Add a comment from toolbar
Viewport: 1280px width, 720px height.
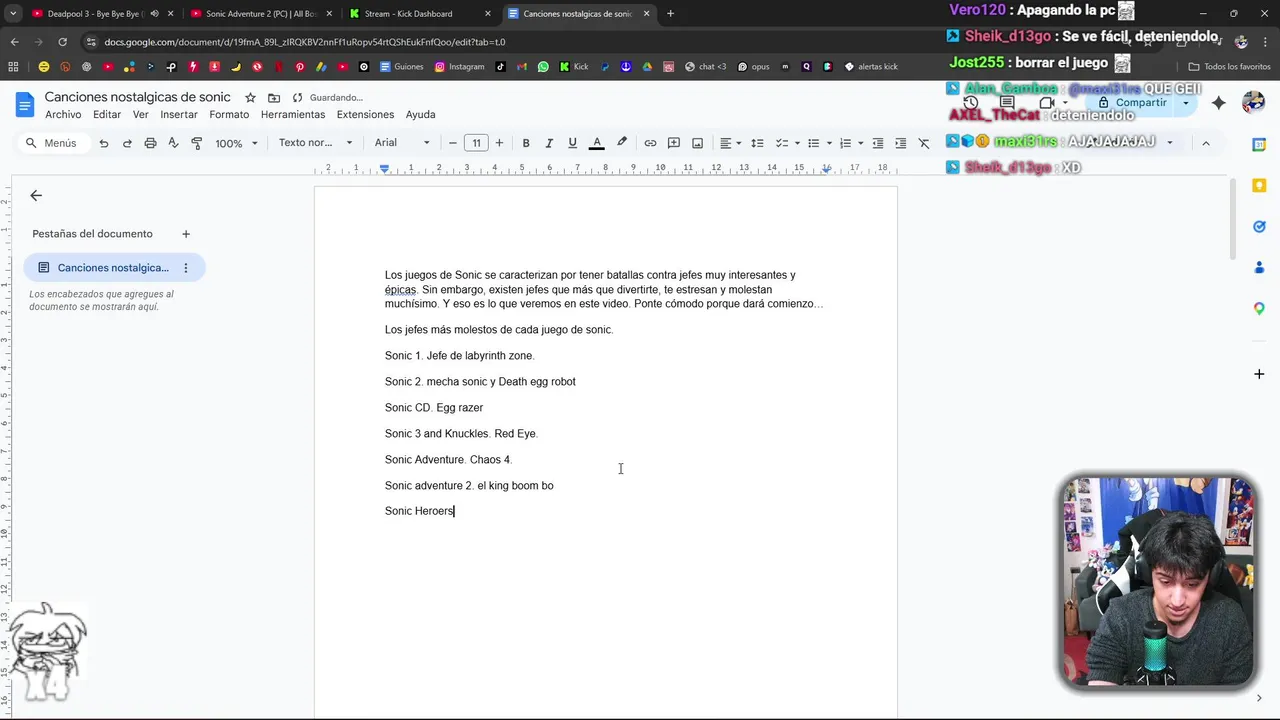click(x=674, y=143)
